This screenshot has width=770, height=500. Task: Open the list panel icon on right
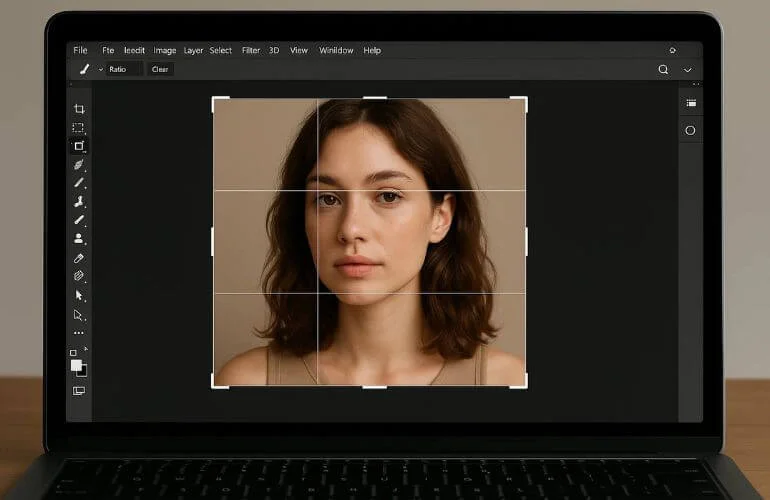[690, 103]
